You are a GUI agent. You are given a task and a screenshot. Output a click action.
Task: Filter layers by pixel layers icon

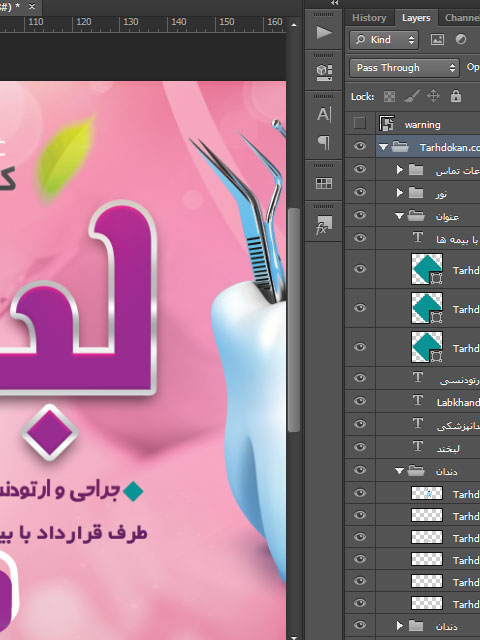pos(437,40)
